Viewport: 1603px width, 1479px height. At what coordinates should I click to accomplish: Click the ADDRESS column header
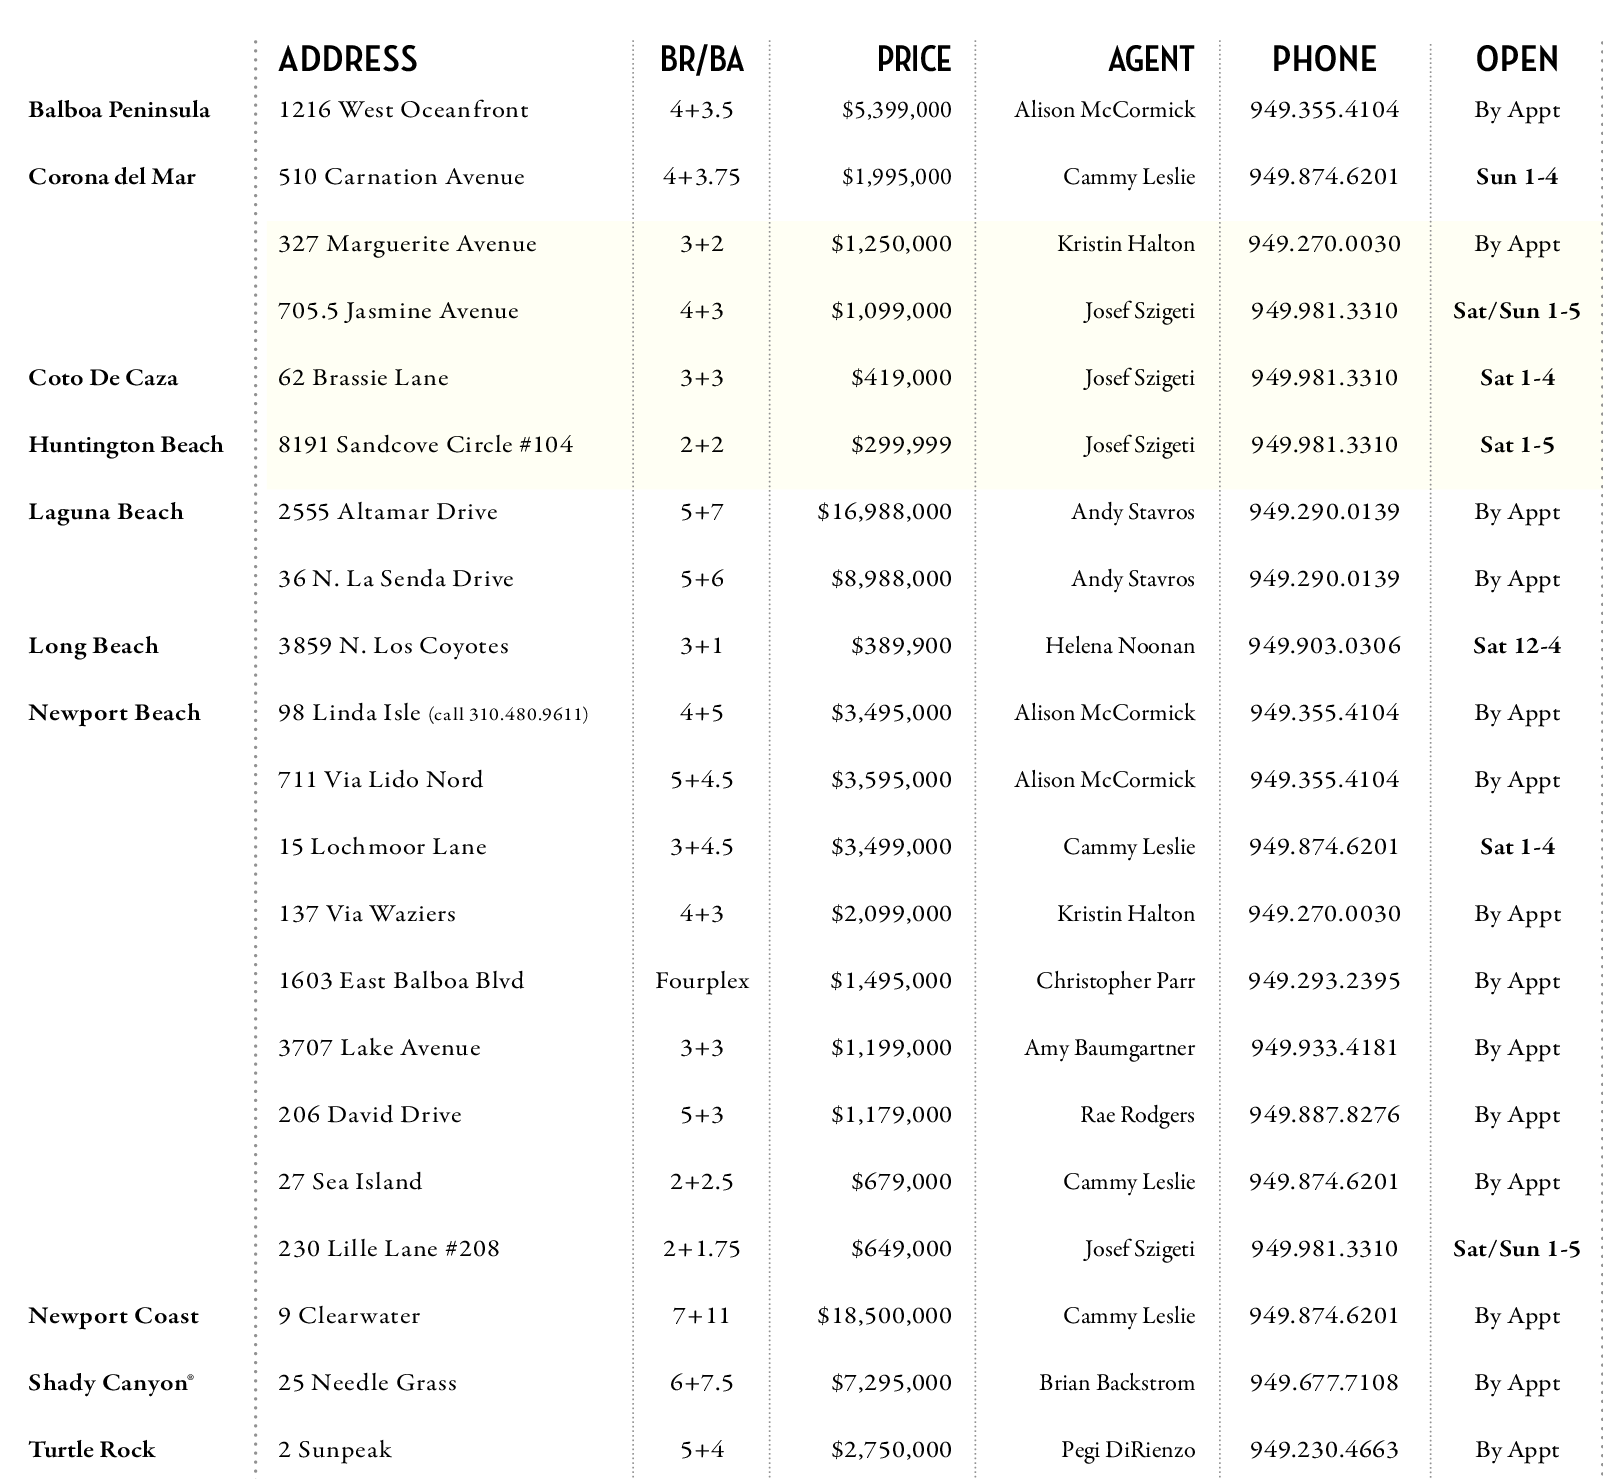pos(347,60)
